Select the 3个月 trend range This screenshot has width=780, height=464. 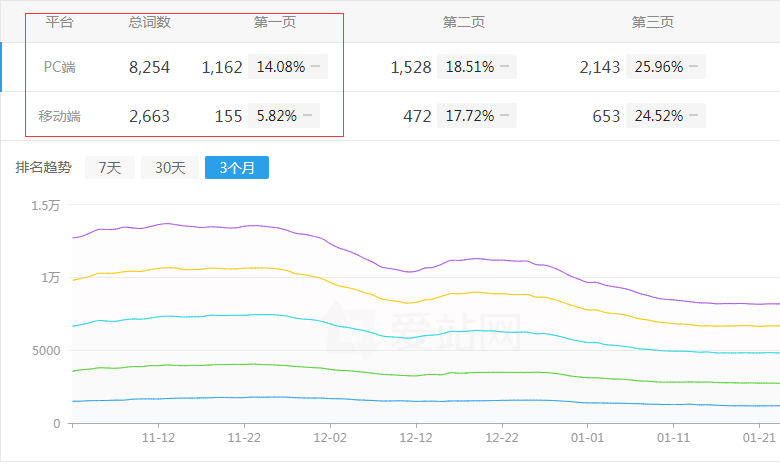click(236, 168)
